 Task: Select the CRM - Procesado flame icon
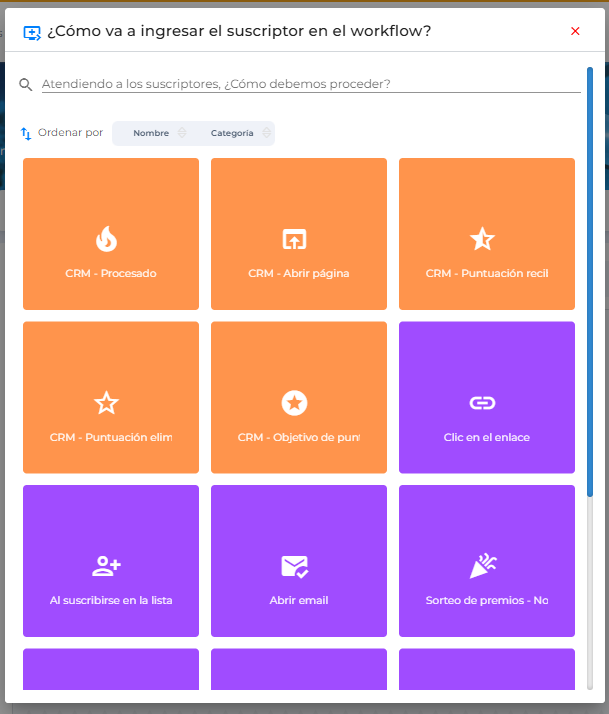tap(106, 239)
